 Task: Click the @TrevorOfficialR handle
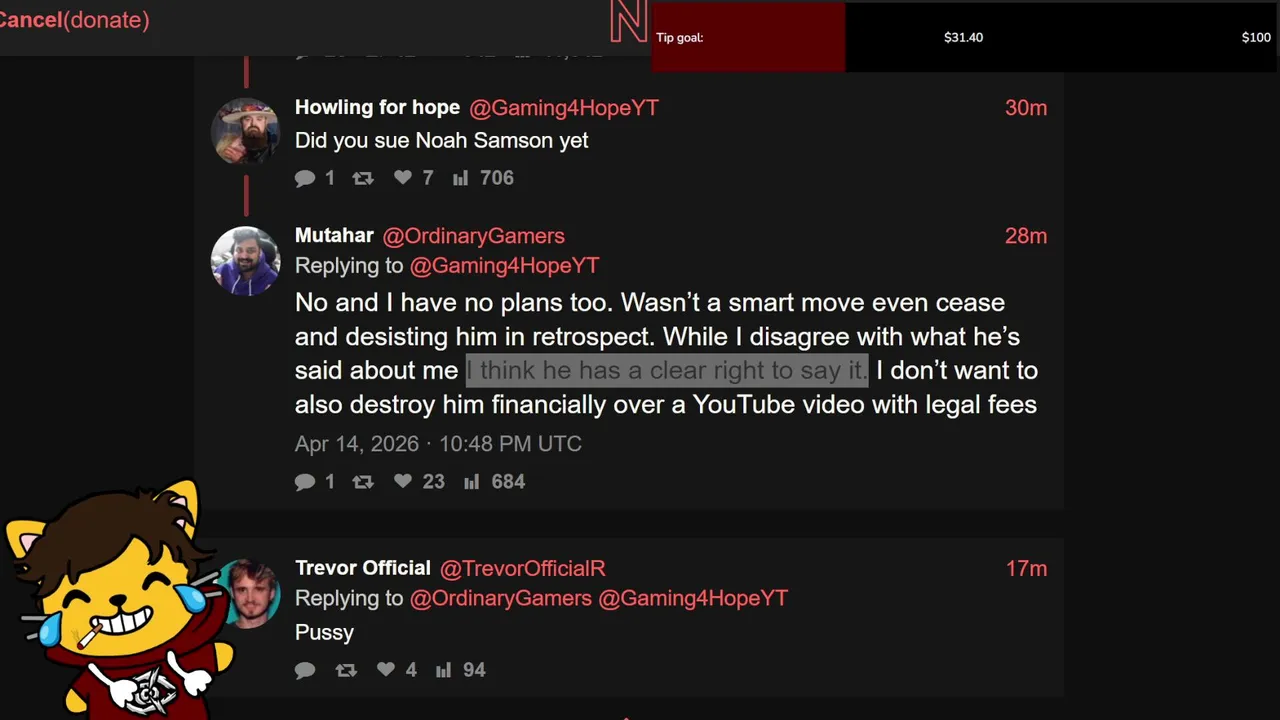click(523, 569)
